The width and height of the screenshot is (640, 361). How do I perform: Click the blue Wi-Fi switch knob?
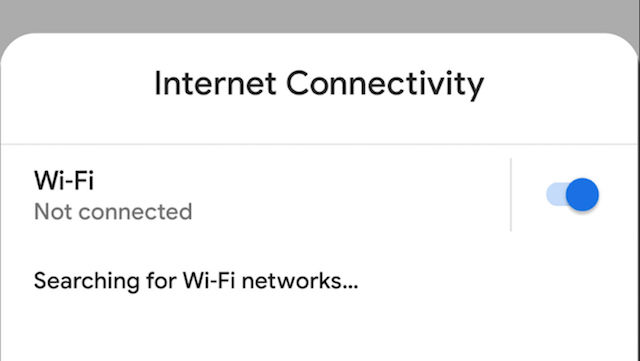[582, 195]
